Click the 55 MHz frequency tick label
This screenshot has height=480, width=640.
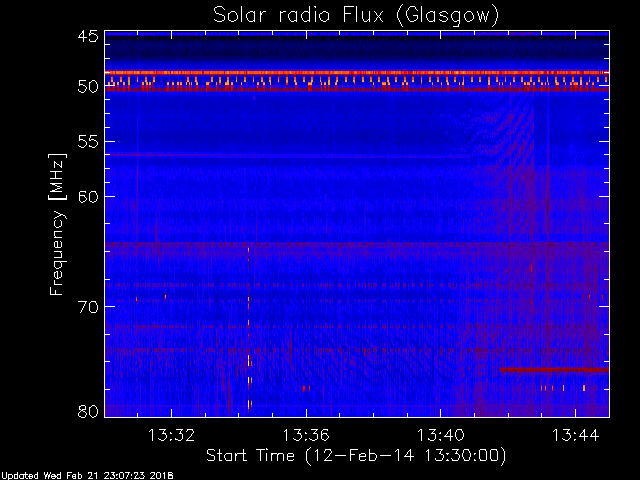[x=88, y=142]
